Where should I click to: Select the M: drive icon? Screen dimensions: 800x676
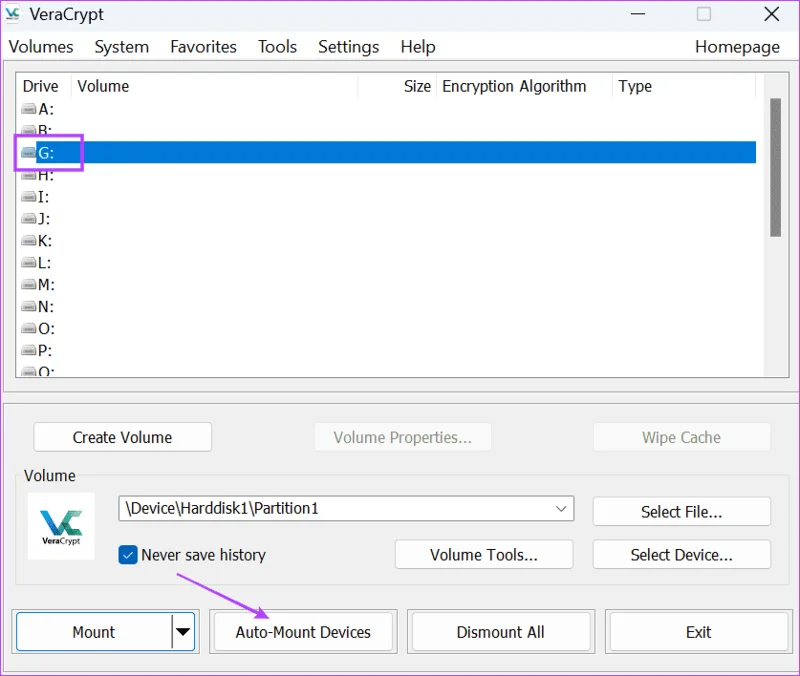click(29, 284)
